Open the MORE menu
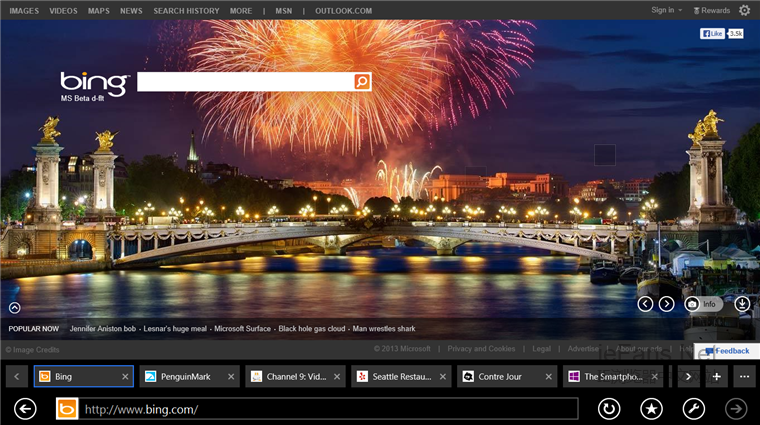Screen dimensions: 760x425 point(241,11)
